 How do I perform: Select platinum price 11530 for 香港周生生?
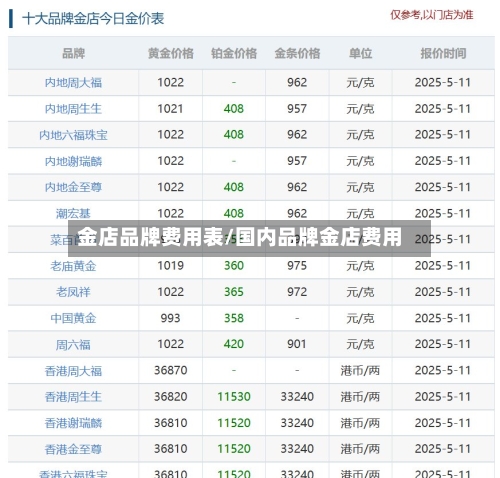[x=234, y=397]
